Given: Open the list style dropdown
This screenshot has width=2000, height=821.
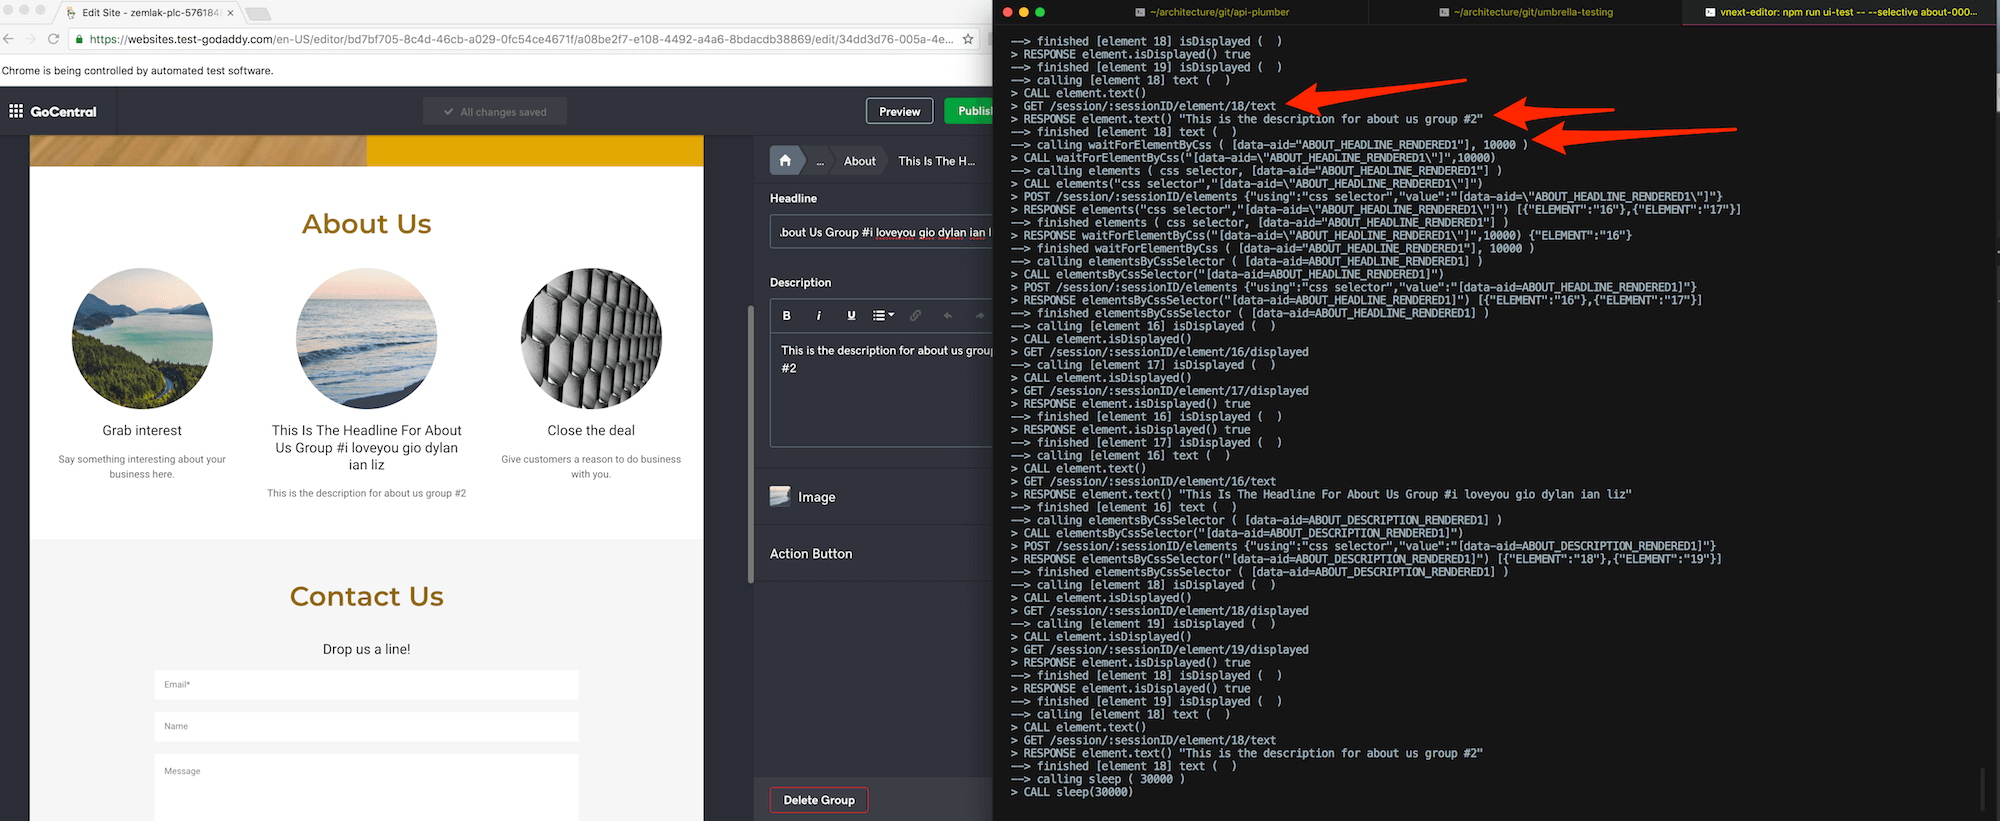Looking at the screenshot, I should pos(883,315).
